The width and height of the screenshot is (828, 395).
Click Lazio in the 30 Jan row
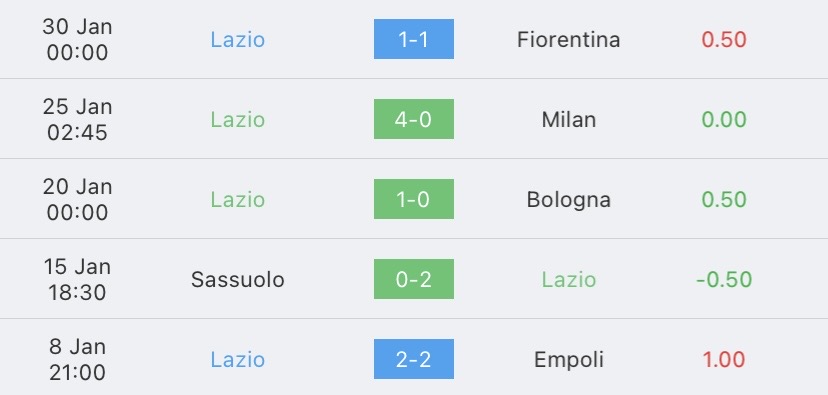238,40
